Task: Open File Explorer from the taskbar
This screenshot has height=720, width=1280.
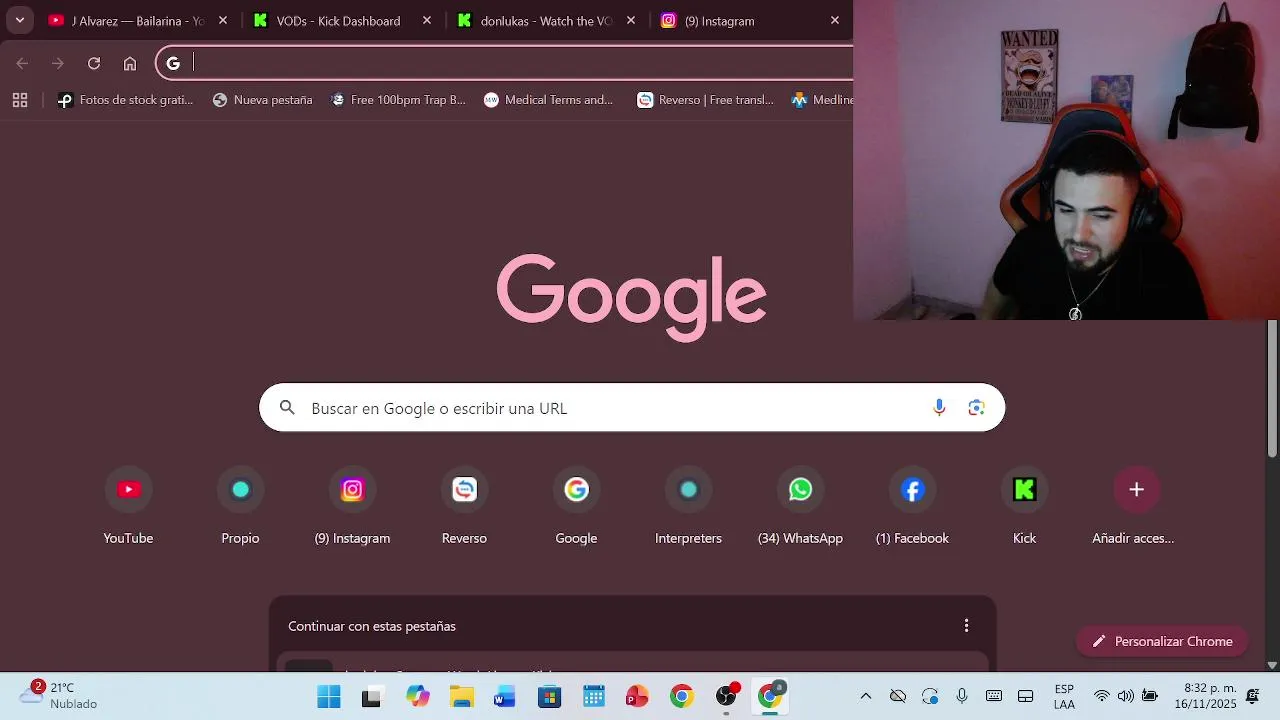Action: (460, 696)
